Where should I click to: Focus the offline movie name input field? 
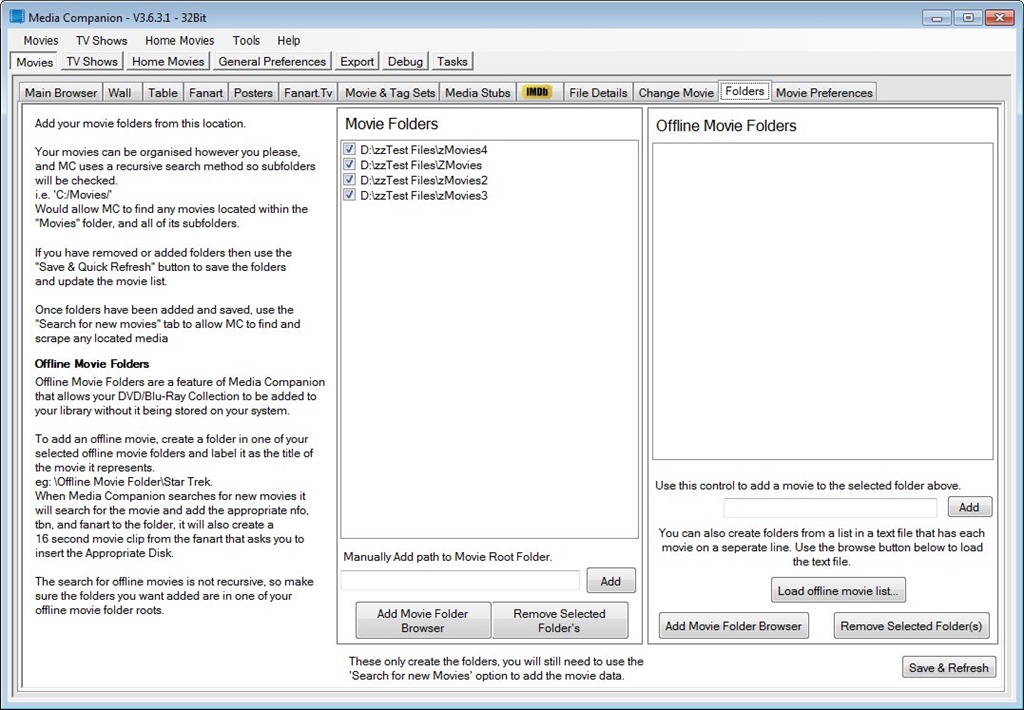point(830,508)
